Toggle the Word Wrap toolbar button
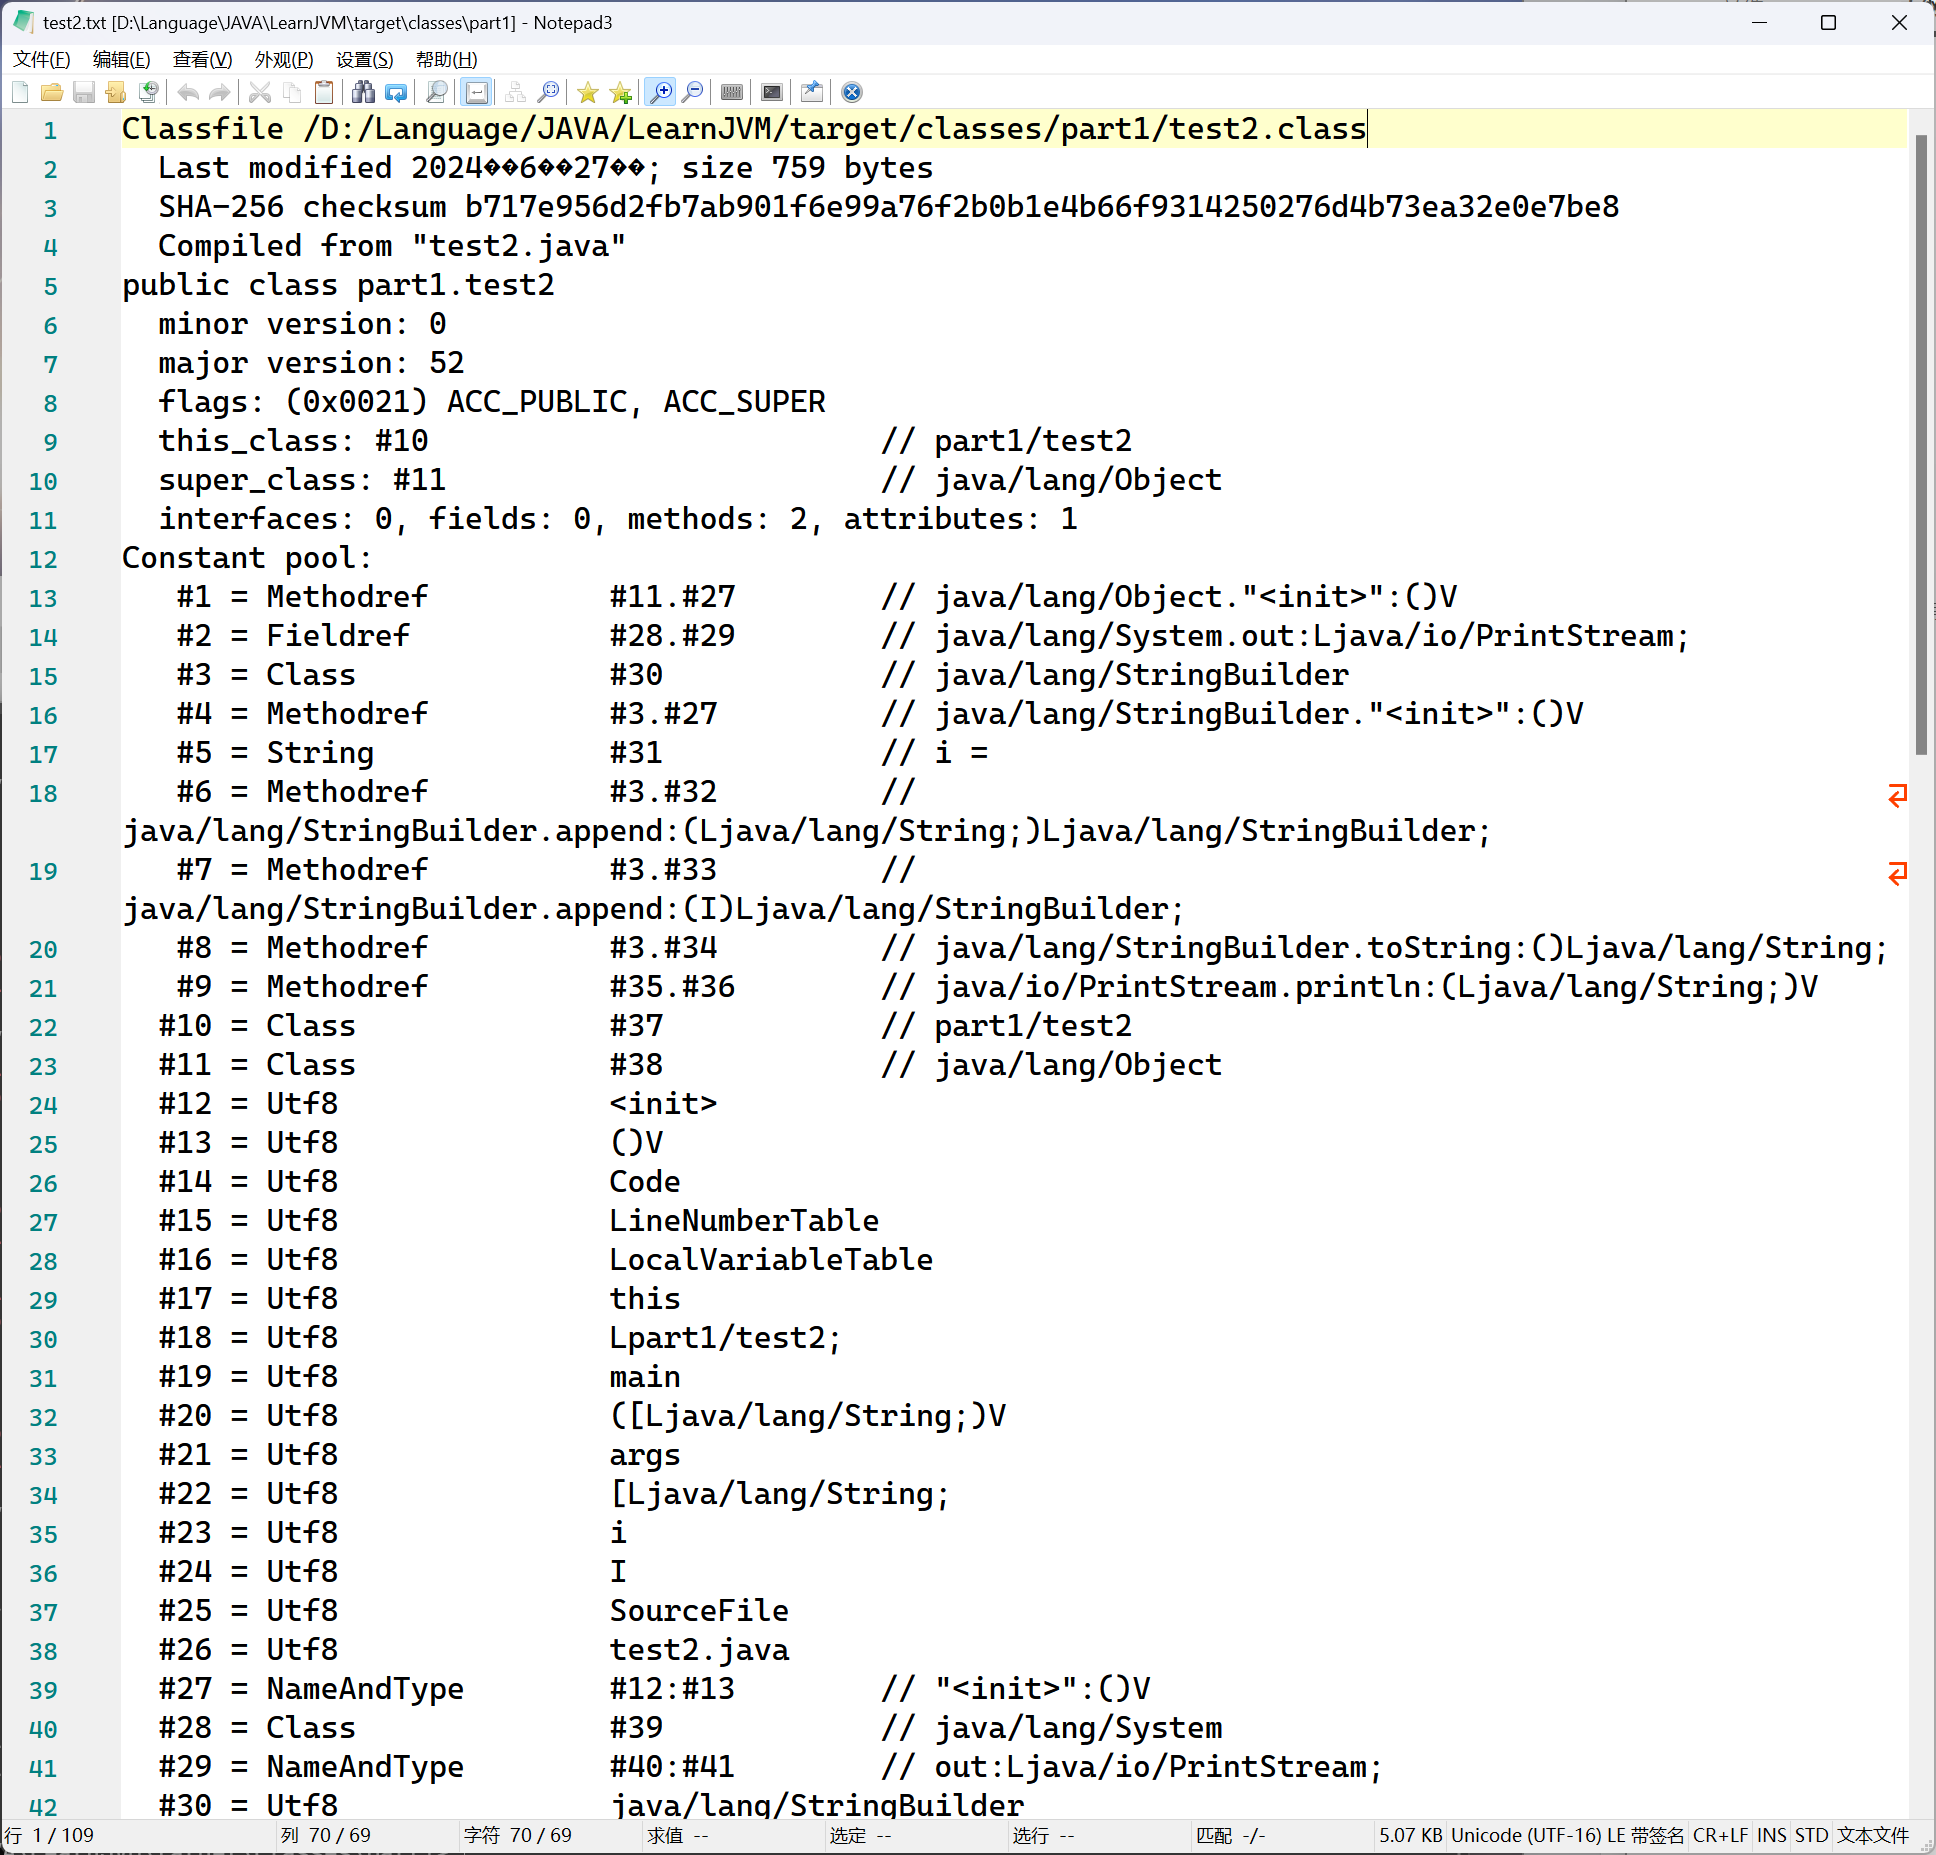1936x1855 pixels. pyautogui.click(x=477, y=93)
